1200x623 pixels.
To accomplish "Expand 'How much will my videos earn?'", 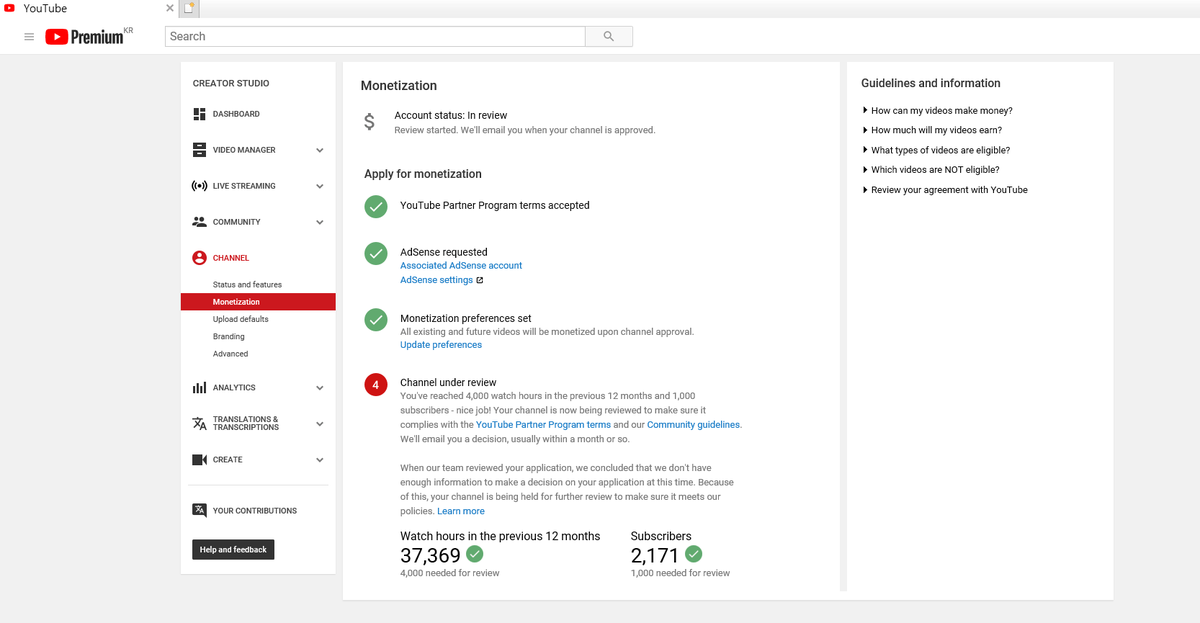I will click(931, 130).
